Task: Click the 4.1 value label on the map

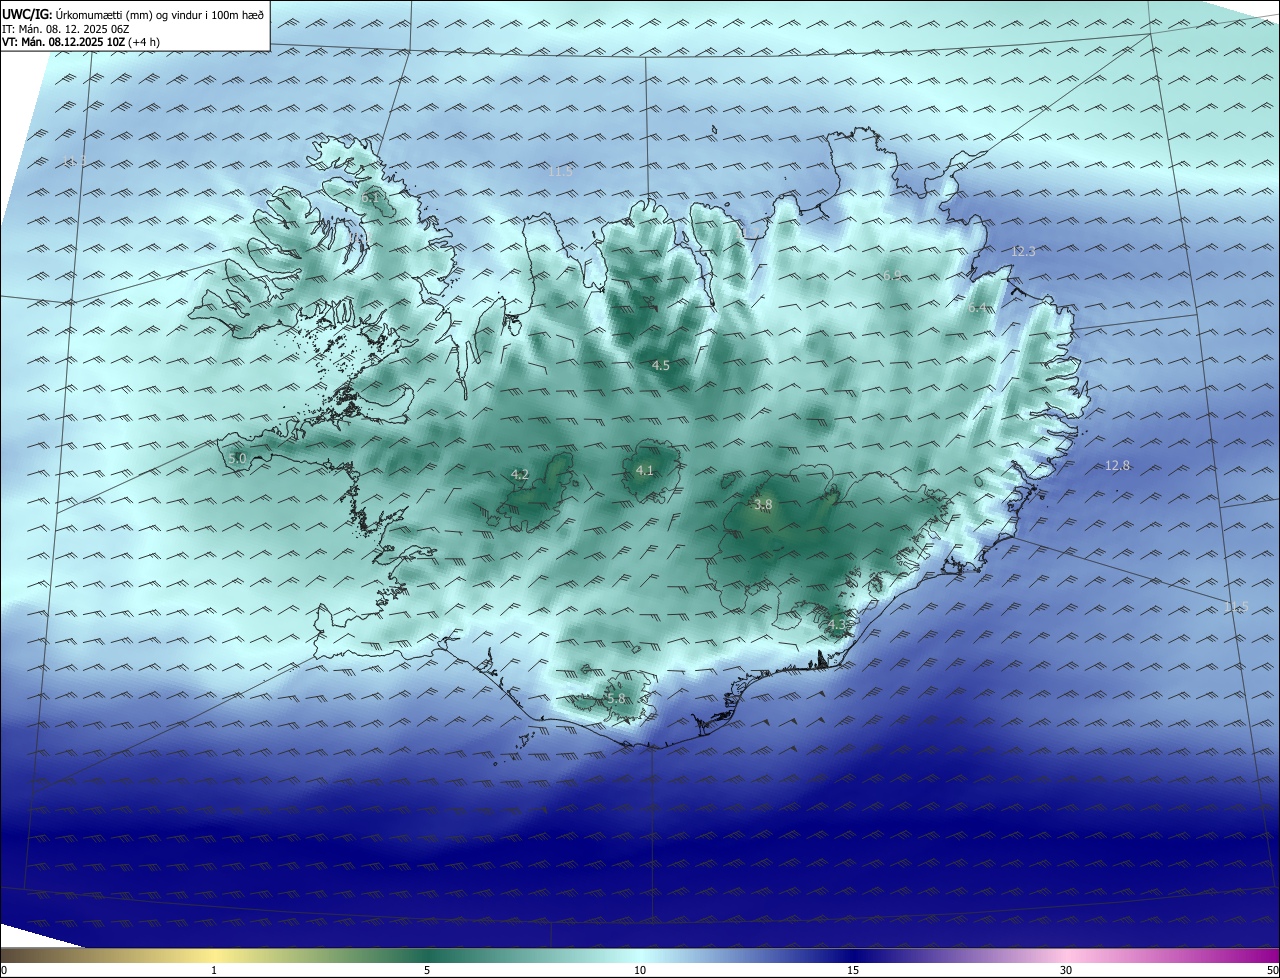Action: [645, 470]
